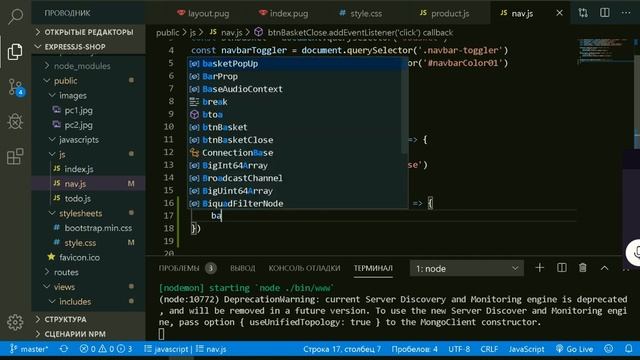The image size is (640, 360).
Task: Open the Run and Debug view
Action: [16, 121]
